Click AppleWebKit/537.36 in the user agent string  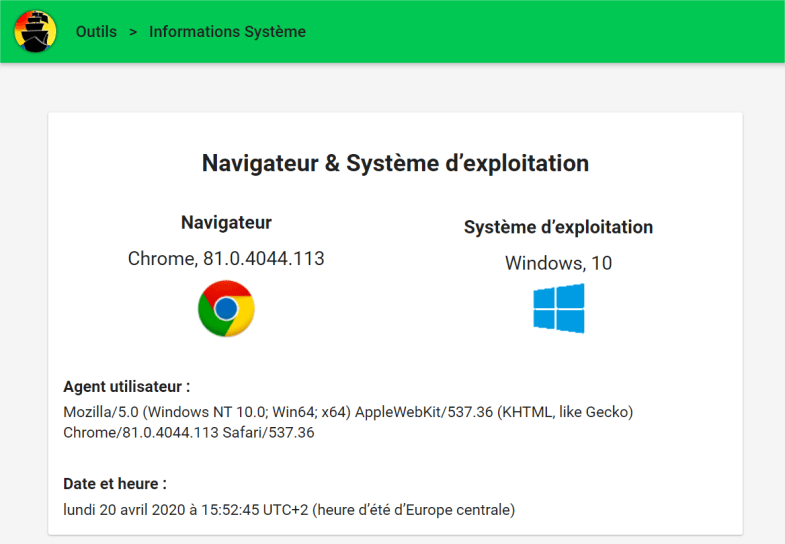tap(424, 412)
